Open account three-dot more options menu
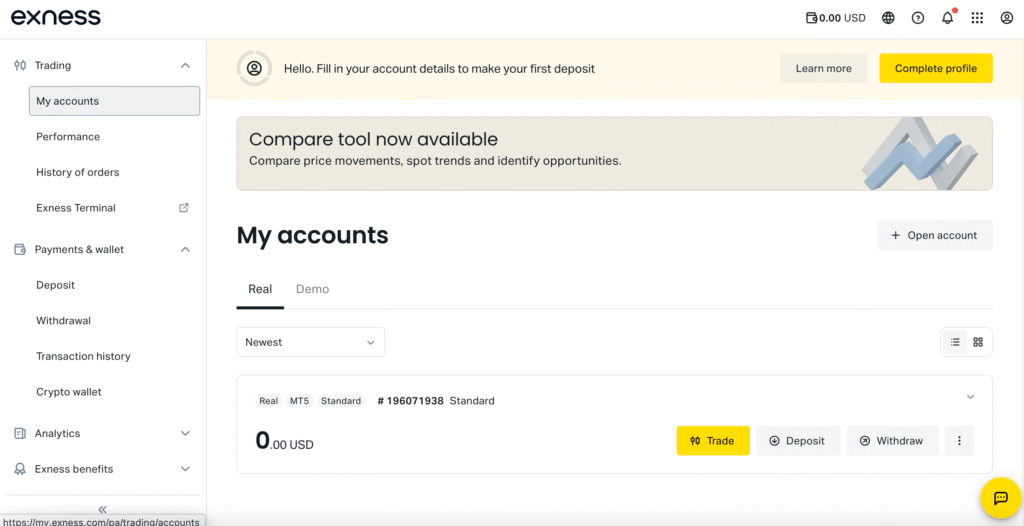The width and height of the screenshot is (1024, 526). (959, 441)
